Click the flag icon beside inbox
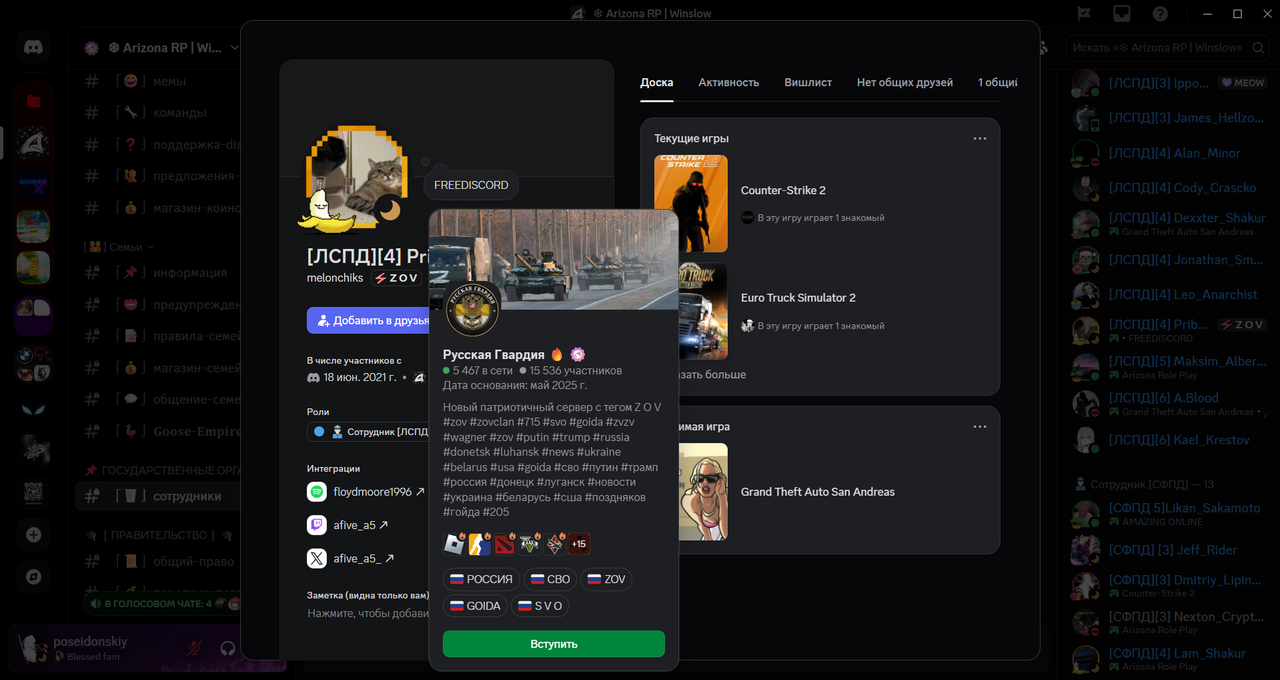 [1084, 14]
